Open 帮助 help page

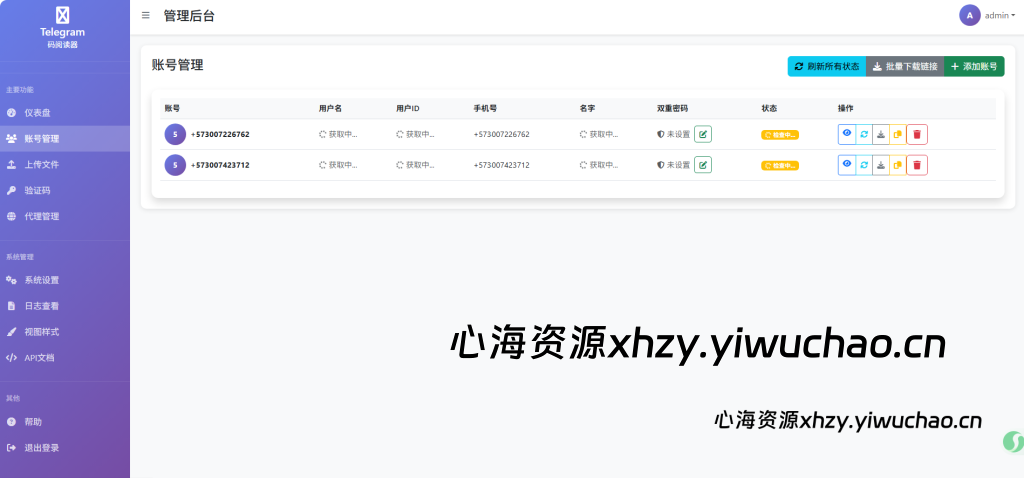click(x=65, y=422)
